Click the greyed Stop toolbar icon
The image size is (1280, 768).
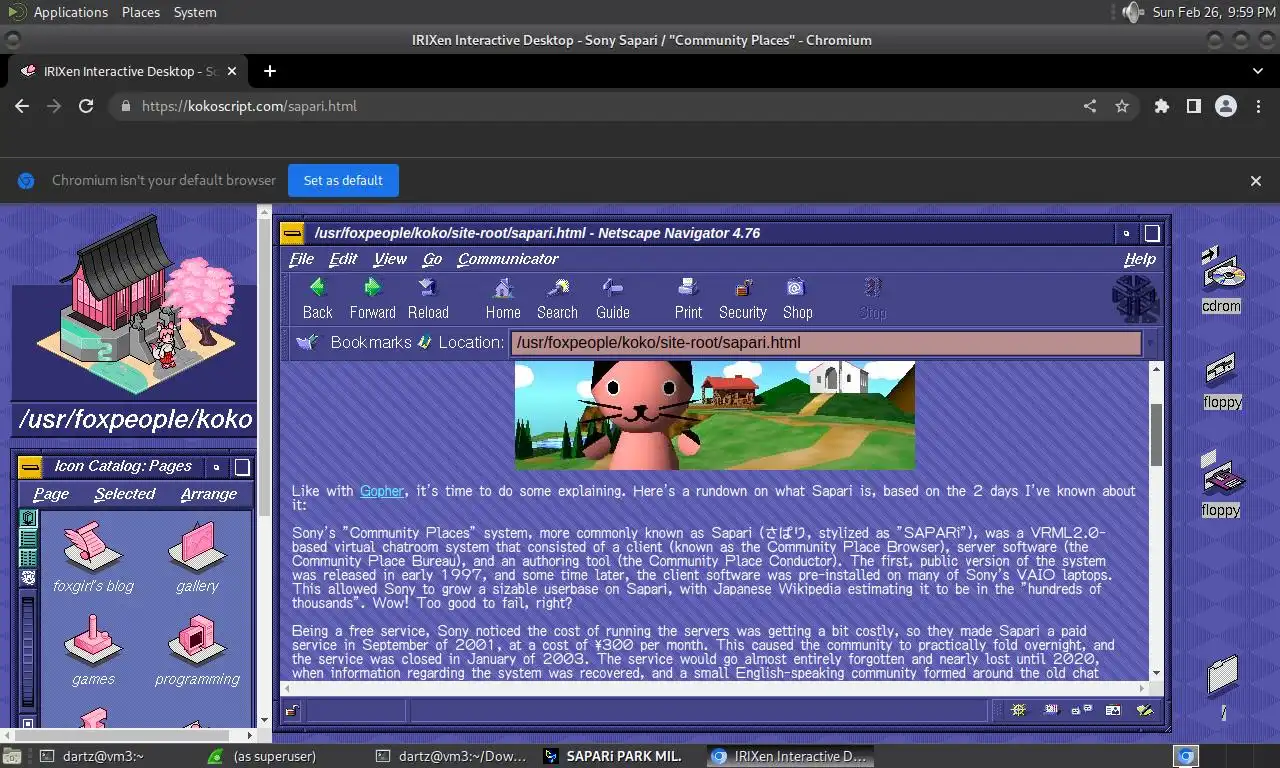(x=872, y=289)
